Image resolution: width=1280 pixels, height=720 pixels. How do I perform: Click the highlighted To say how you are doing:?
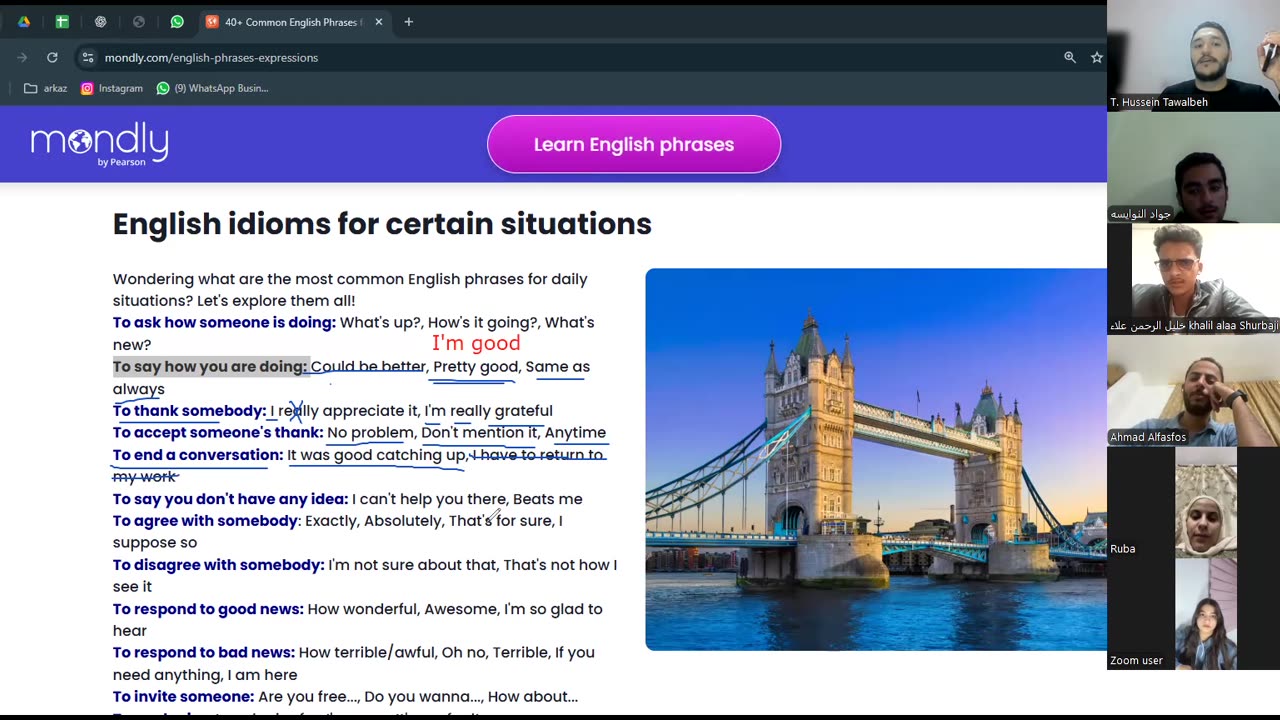point(210,366)
